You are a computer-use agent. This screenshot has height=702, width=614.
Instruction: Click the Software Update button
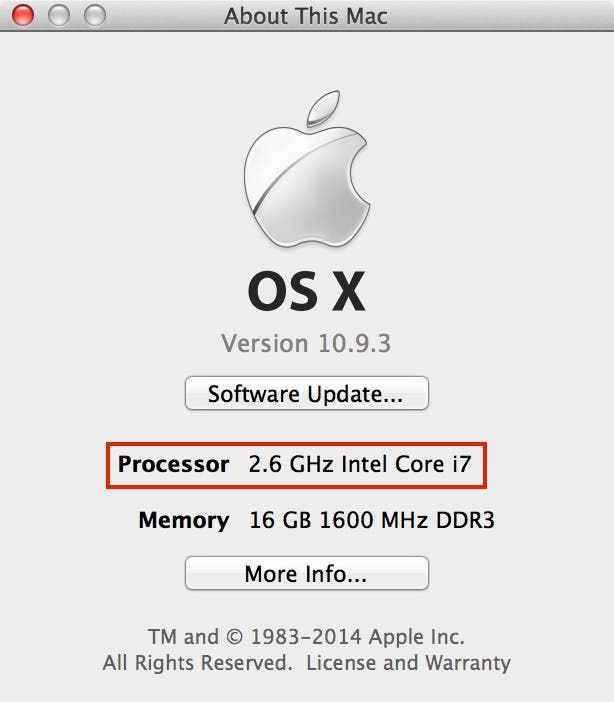coord(306,394)
